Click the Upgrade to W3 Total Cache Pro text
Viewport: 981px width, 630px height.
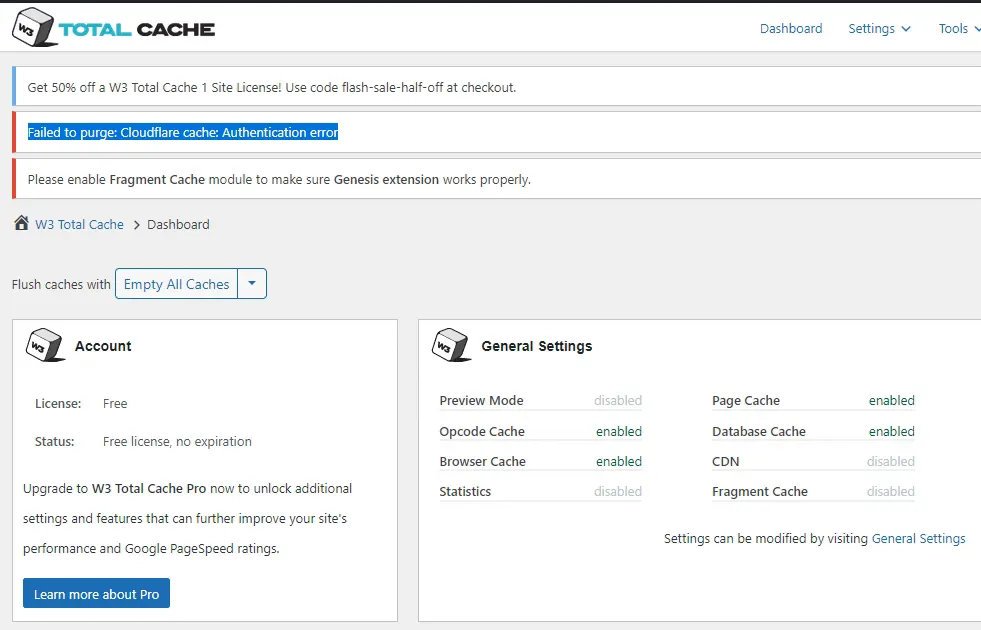point(188,519)
